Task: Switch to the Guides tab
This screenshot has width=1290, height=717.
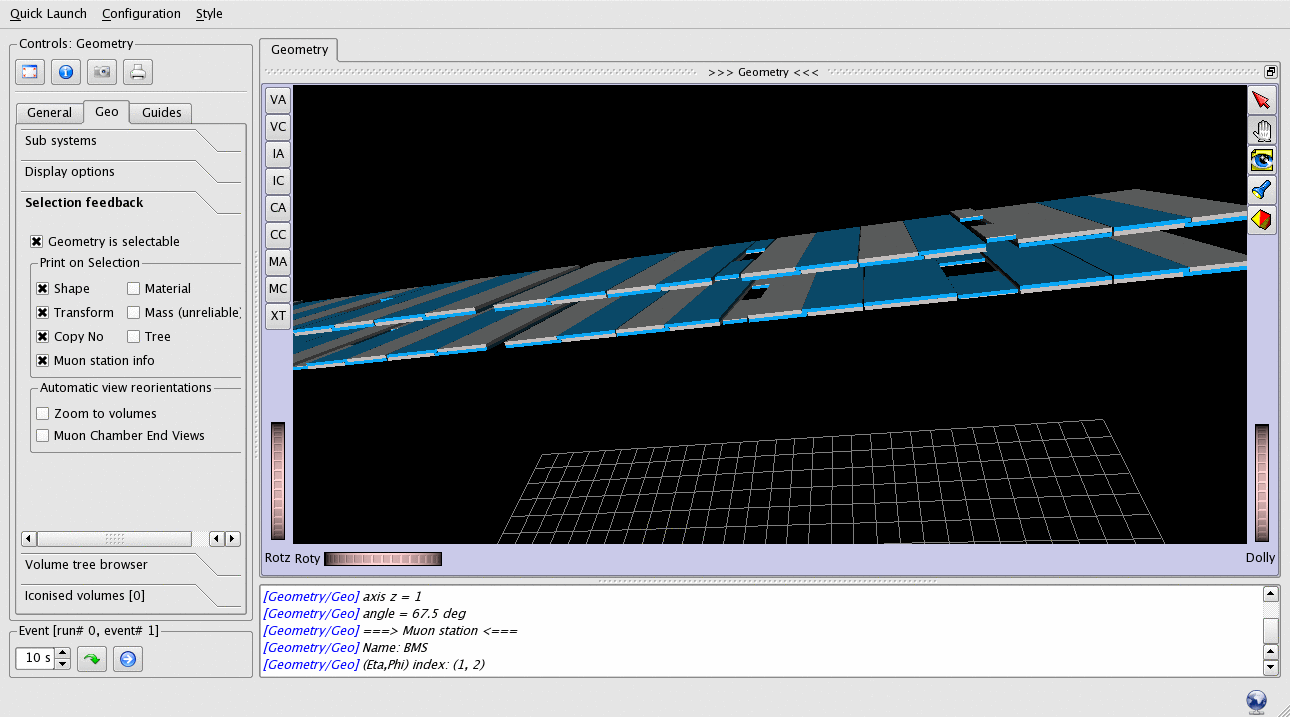Action: click(x=161, y=113)
